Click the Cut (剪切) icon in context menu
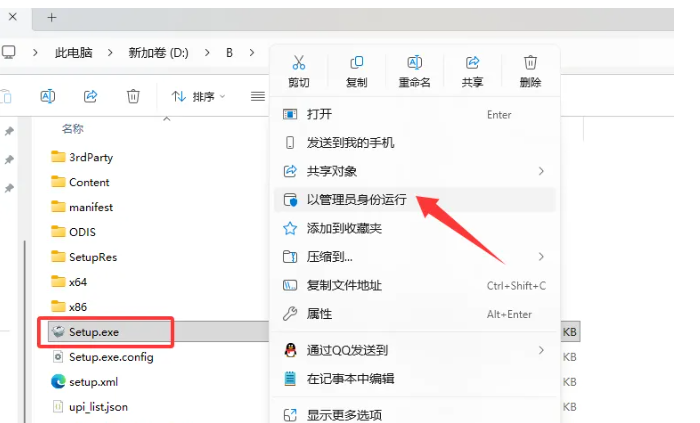The height and width of the screenshot is (423, 700). pyautogui.click(x=298, y=63)
